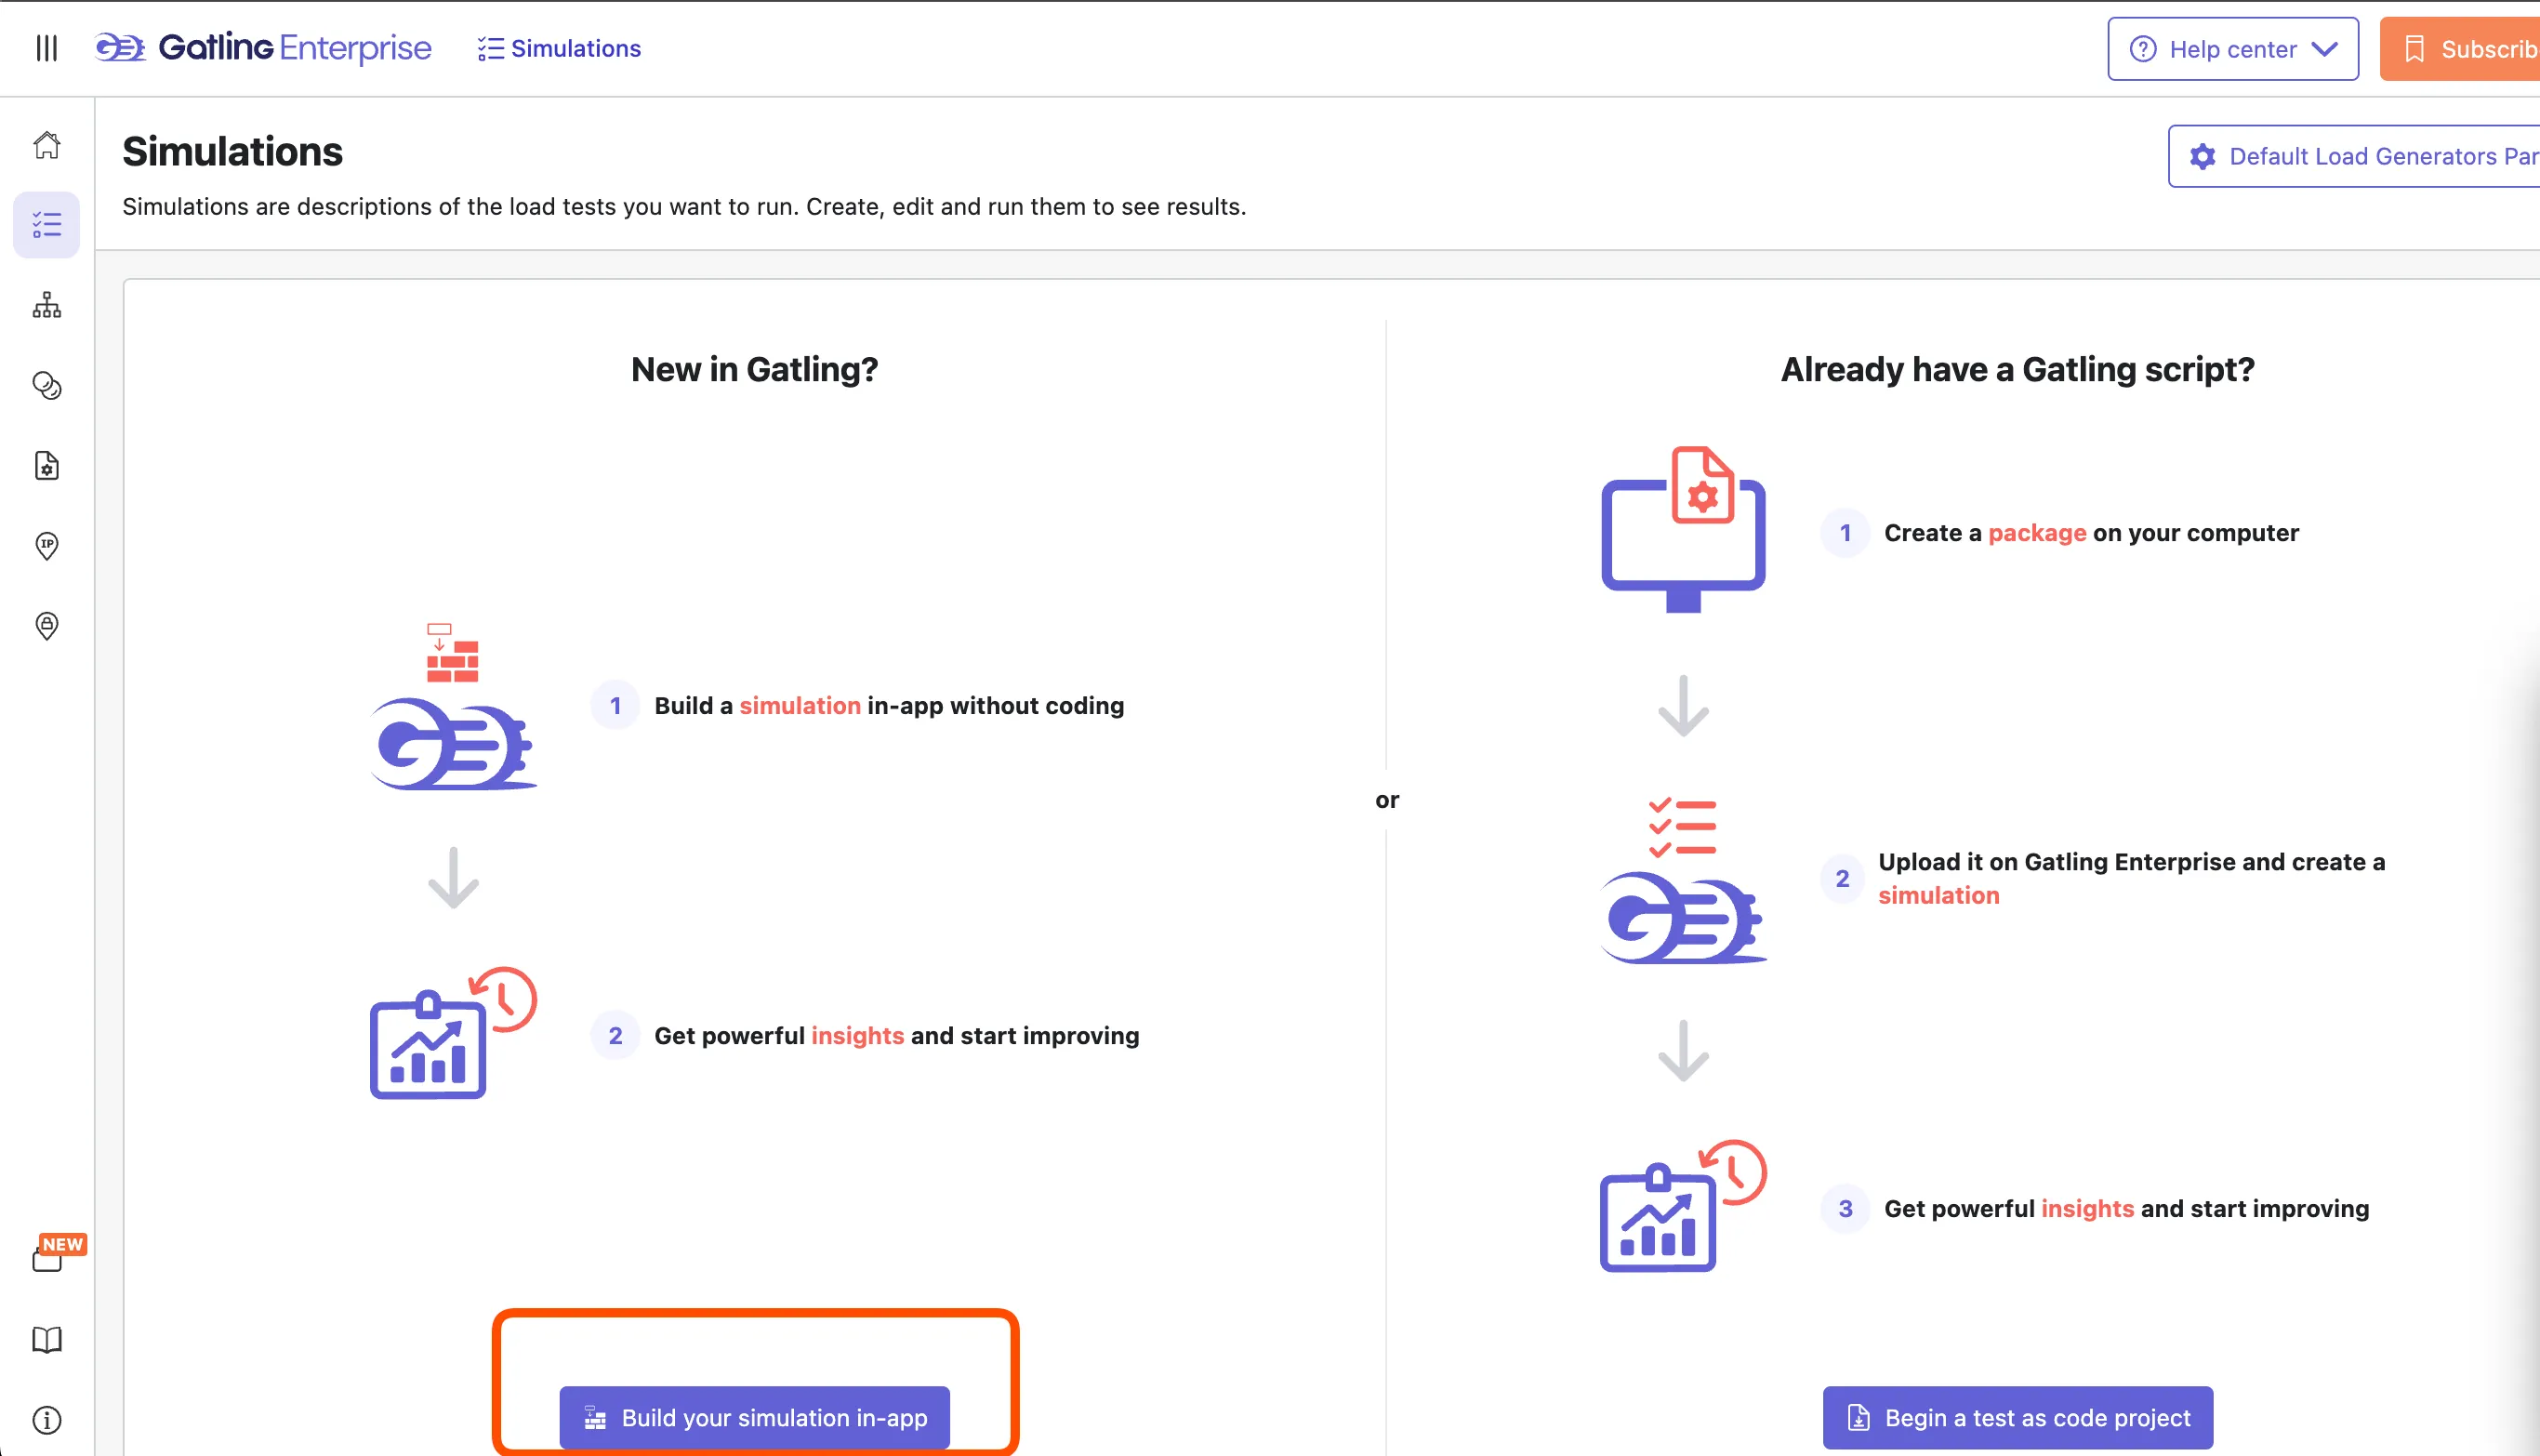Click Begin a test as code project
Viewport: 2540px width, 1456px height.
(x=2017, y=1417)
